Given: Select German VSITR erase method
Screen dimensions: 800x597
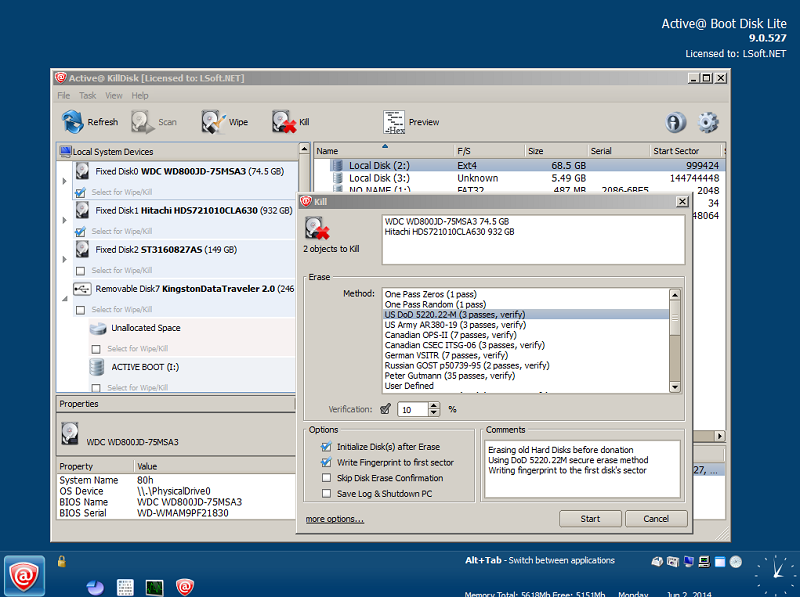Looking at the screenshot, I should pyautogui.click(x=526, y=356).
